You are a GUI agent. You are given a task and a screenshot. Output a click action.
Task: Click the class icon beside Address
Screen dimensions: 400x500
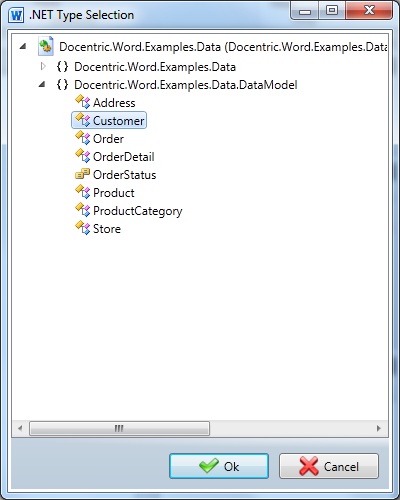pyautogui.click(x=83, y=102)
